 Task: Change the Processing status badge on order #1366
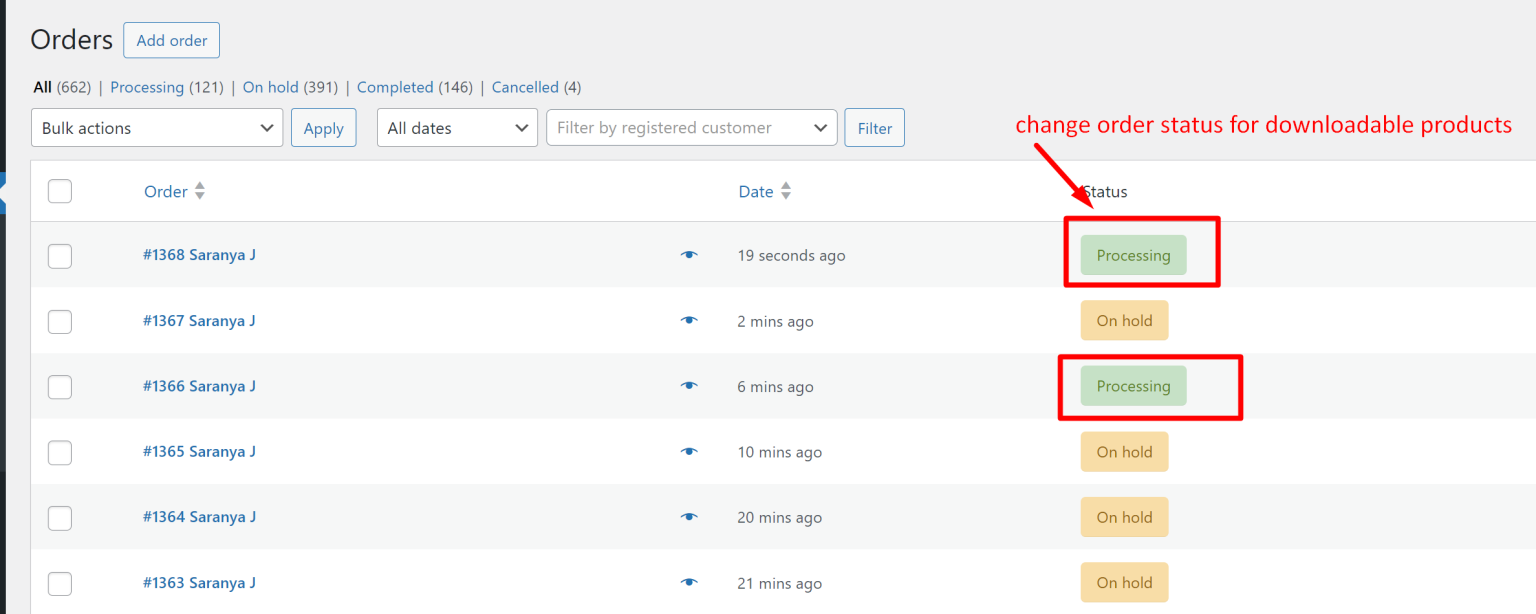coord(1133,386)
